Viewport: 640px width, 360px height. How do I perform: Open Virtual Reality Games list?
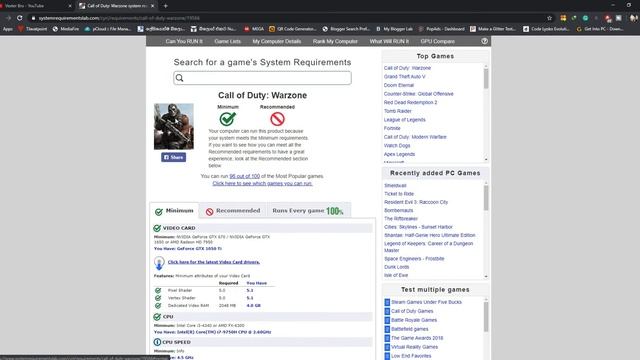point(414,347)
